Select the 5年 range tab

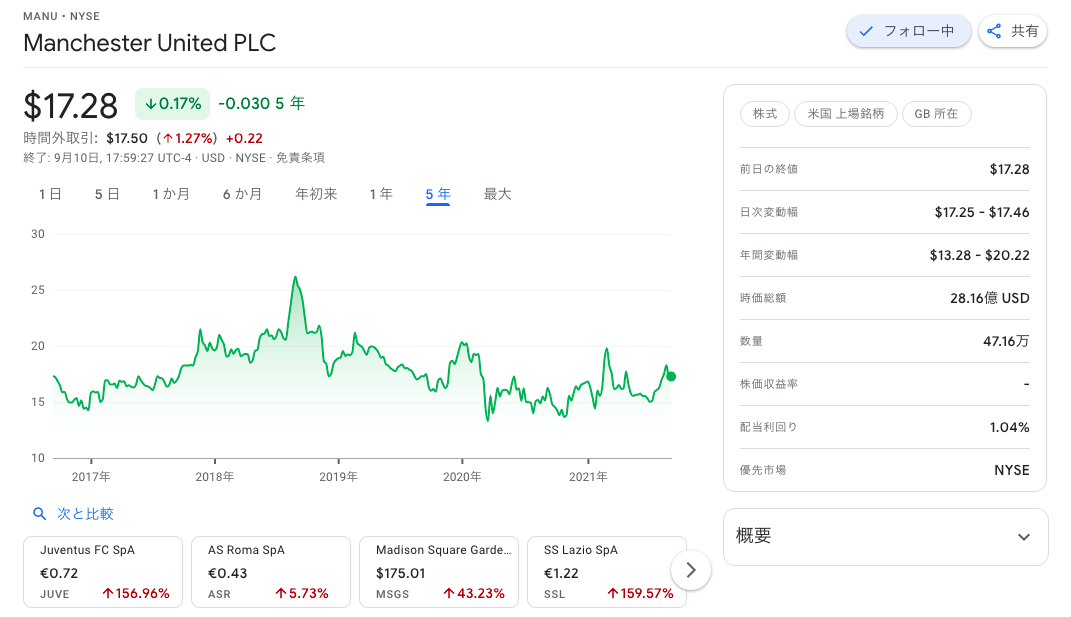pyautogui.click(x=438, y=195)
